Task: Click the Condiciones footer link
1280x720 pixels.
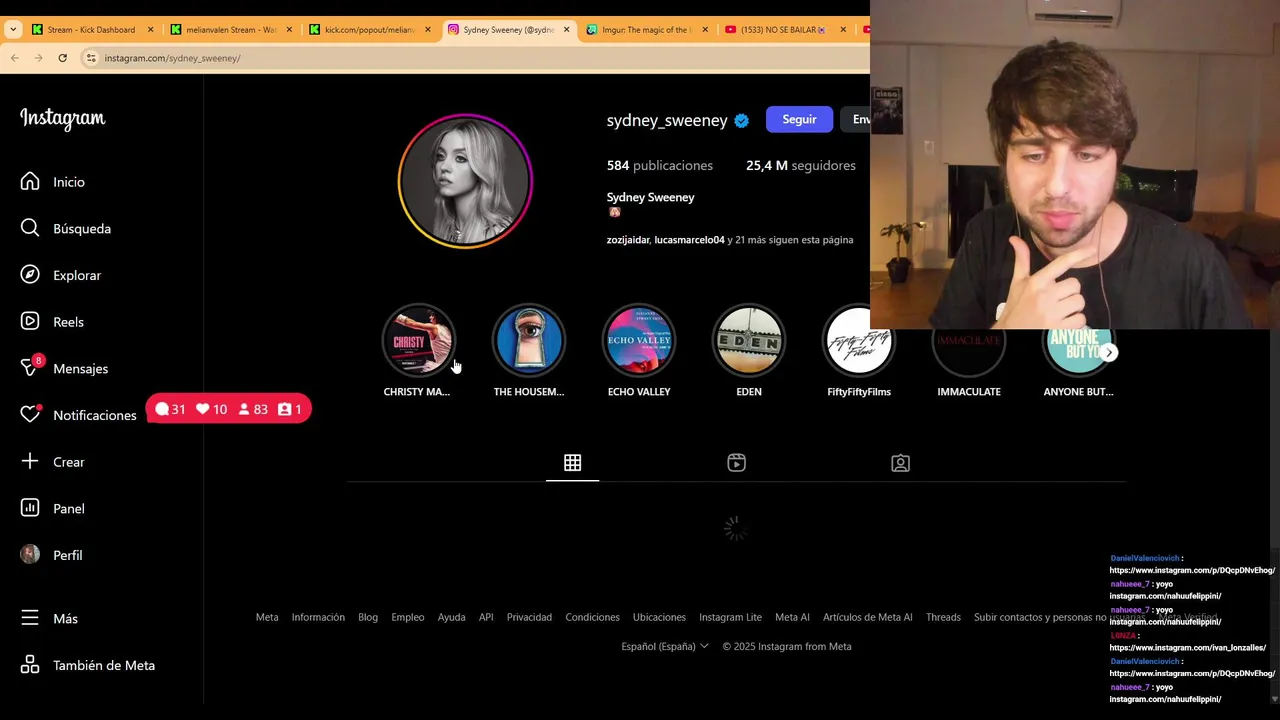Action: 592,617
